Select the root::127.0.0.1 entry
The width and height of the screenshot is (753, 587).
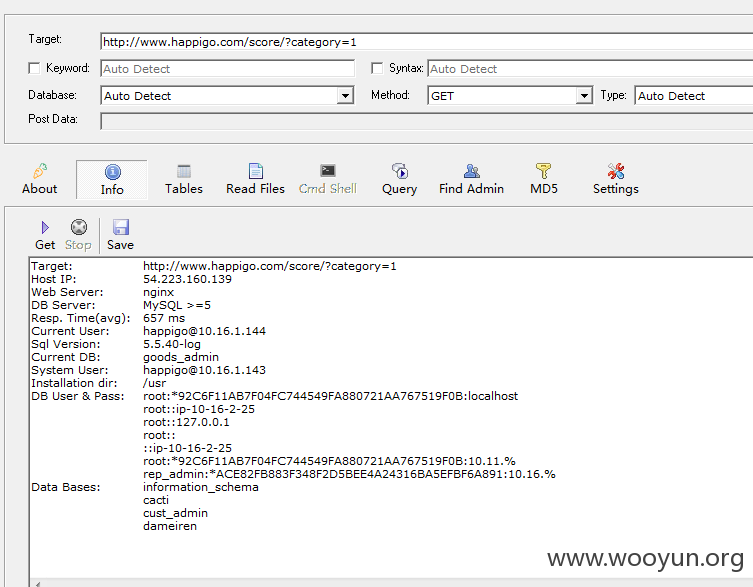(x=186, y=422)
